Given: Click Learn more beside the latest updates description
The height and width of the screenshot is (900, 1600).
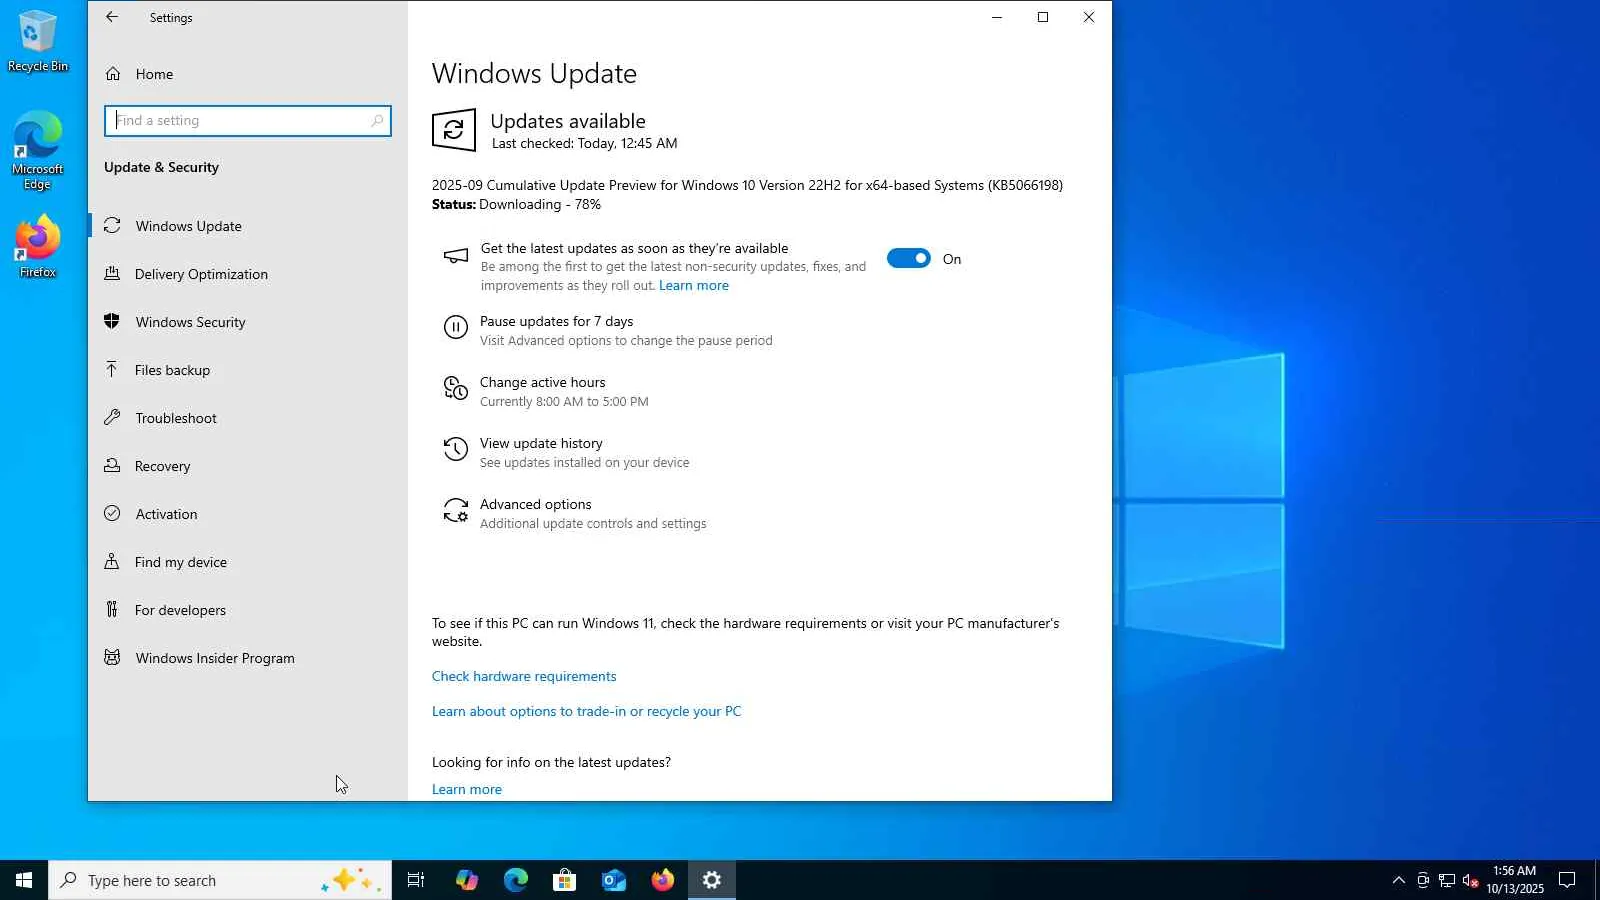Looking at the screenshot, I should coord(694,286).
